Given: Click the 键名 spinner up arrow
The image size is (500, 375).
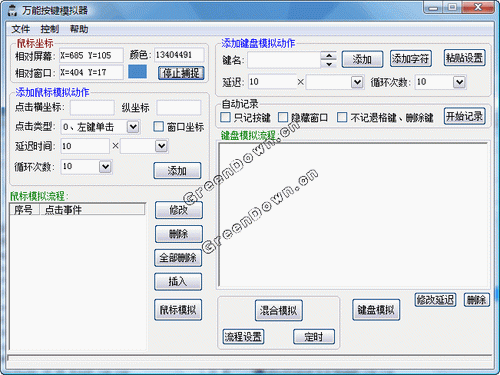Looking at the screenshot, I should (329, 56).
